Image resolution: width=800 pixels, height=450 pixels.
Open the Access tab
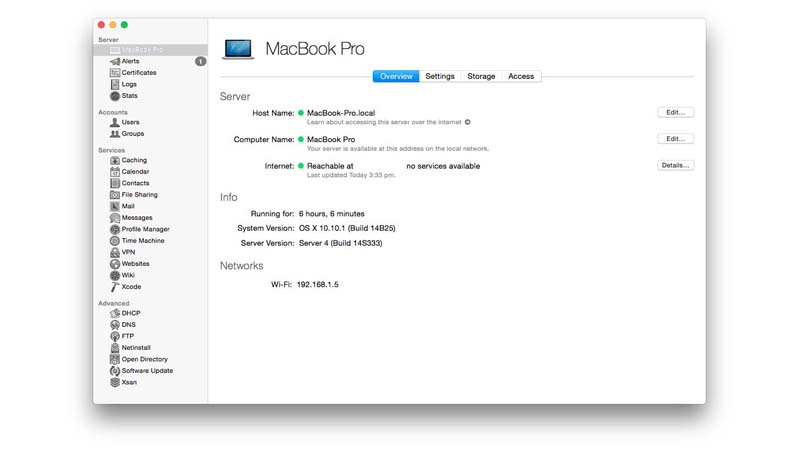tap(521, 76)
